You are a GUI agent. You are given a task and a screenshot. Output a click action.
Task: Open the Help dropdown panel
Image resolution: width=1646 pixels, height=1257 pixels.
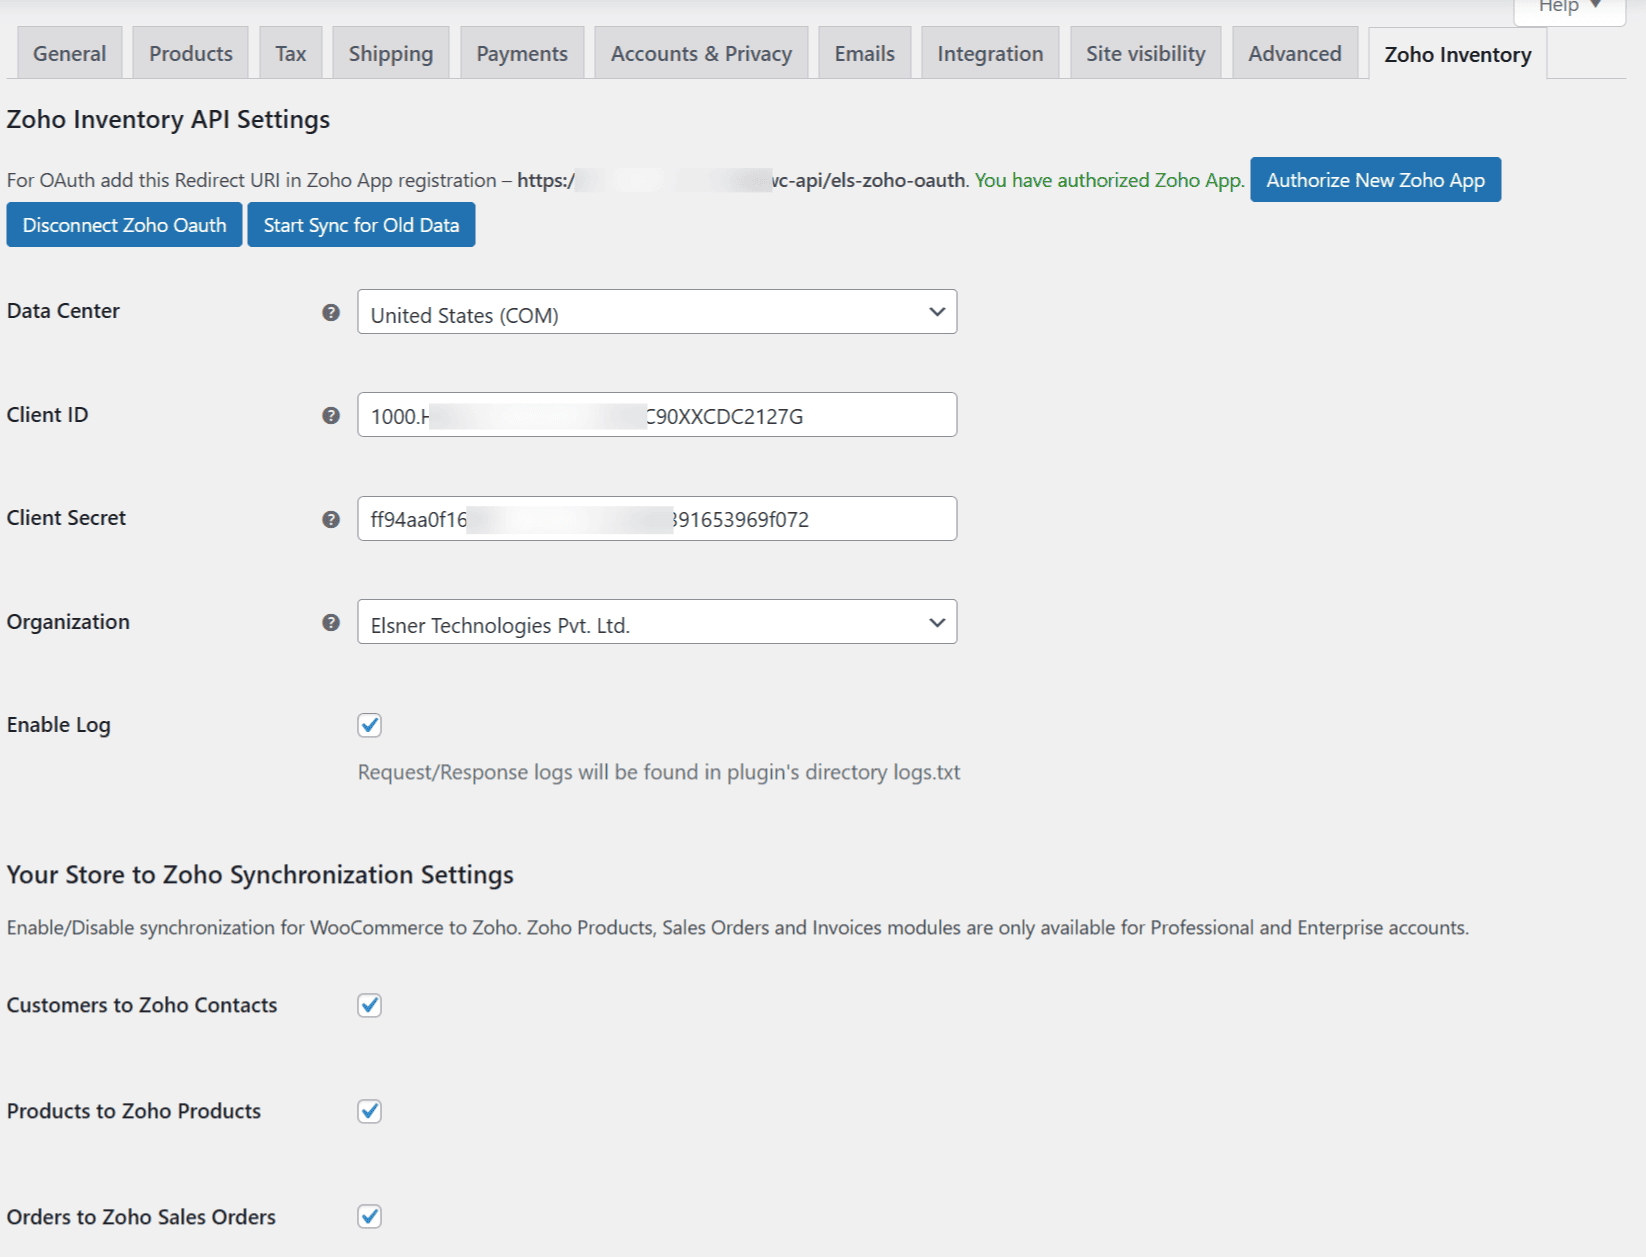coord(1568,8)
